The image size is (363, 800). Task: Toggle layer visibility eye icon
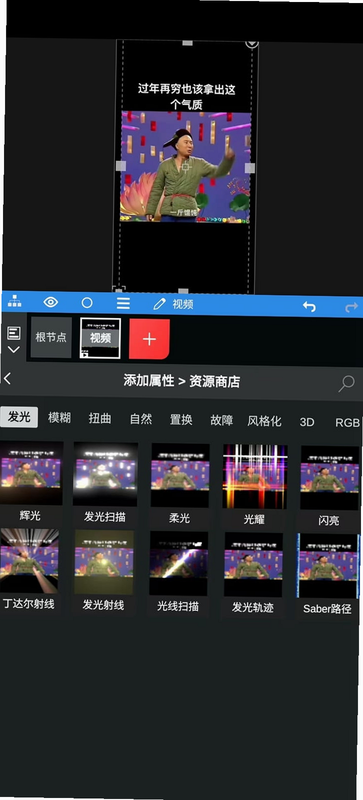click(x=51, y=302)
